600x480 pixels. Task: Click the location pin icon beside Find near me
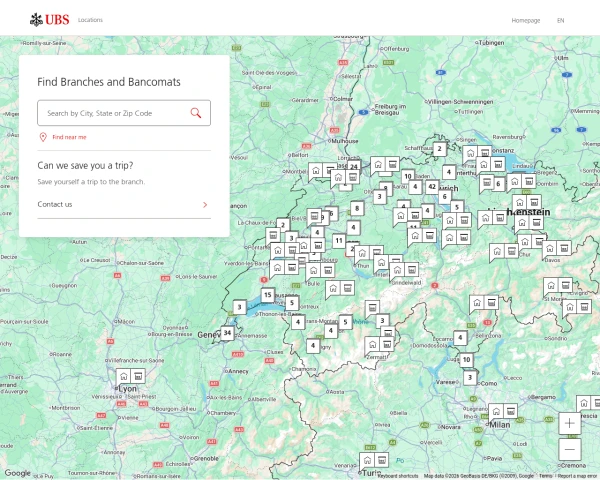[x=43, y=137]
